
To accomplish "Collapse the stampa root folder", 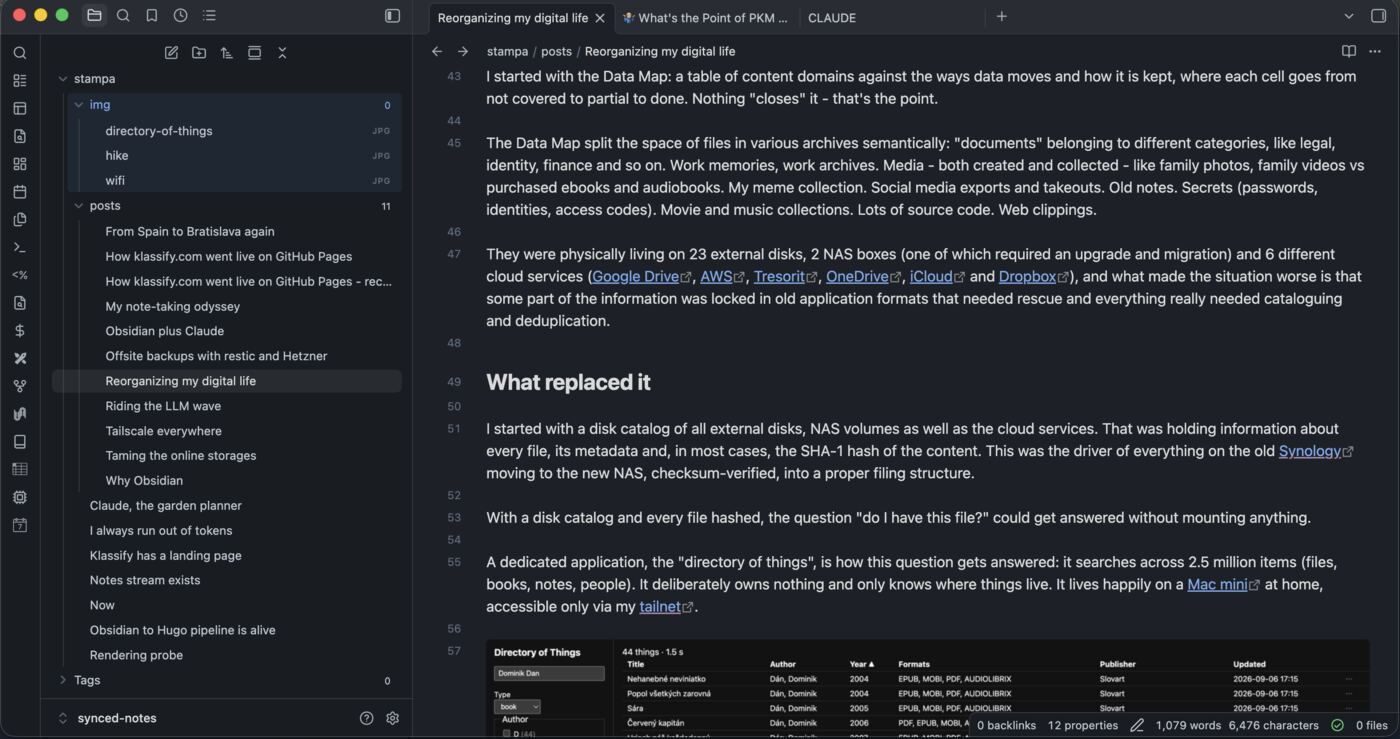I will [x=63, y=79].
